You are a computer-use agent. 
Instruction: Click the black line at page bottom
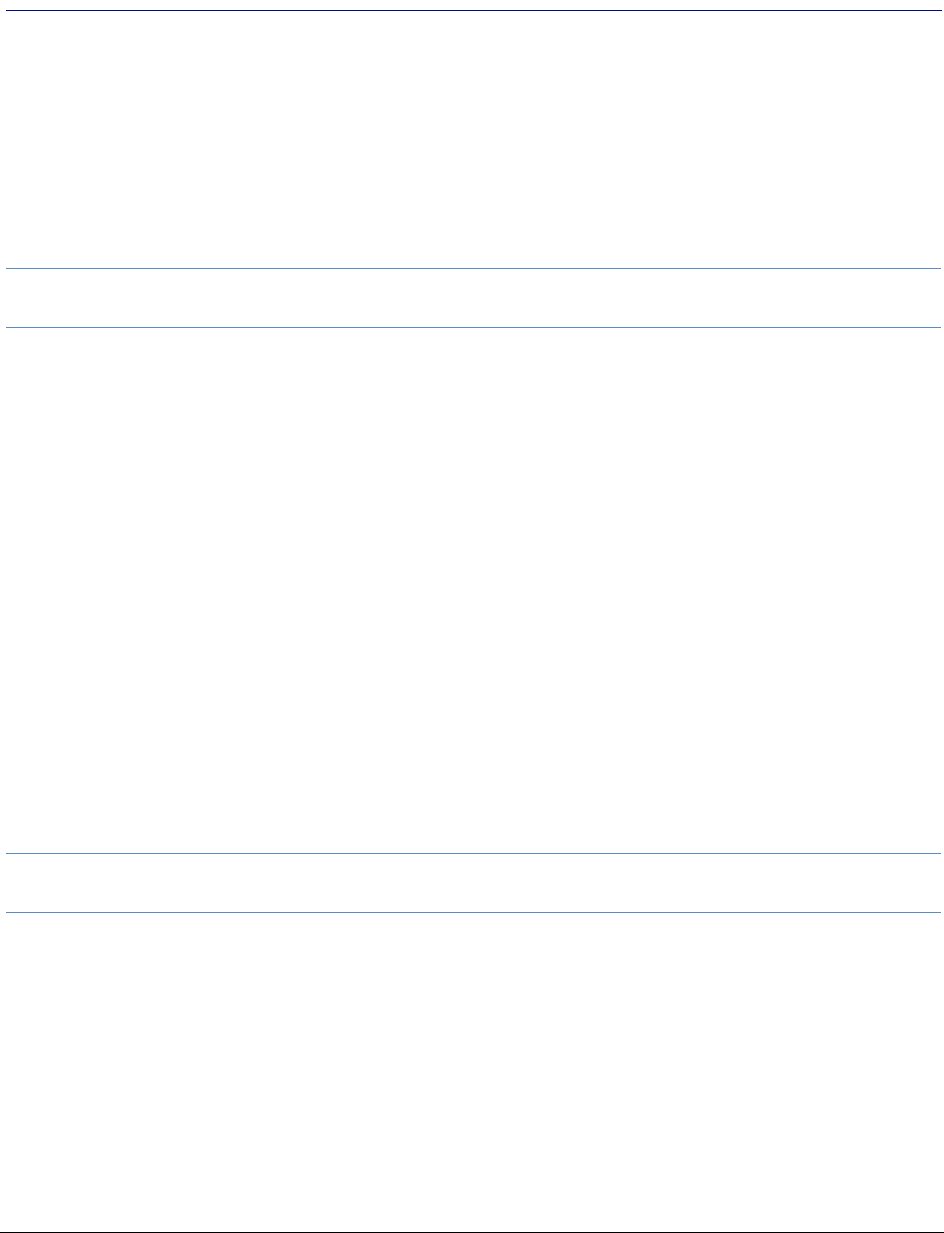tap(472, 1231)
